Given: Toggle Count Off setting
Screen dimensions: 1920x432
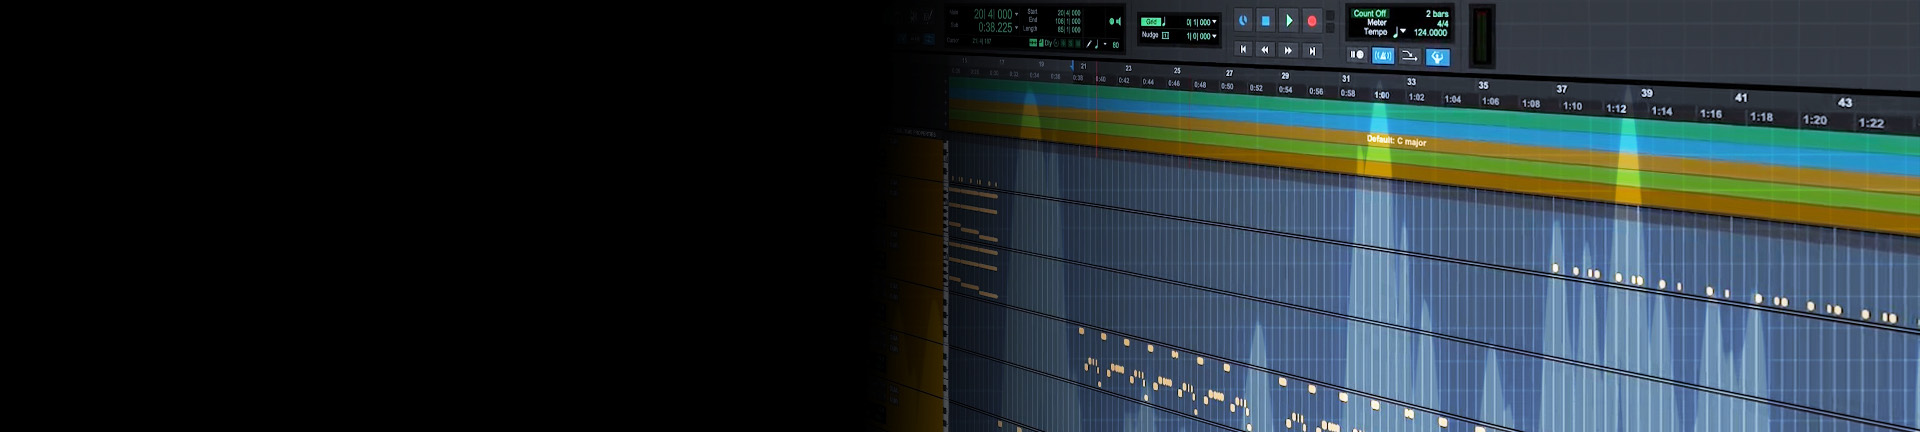Looking at the screenshot, I should click(x=1370, y=13).
